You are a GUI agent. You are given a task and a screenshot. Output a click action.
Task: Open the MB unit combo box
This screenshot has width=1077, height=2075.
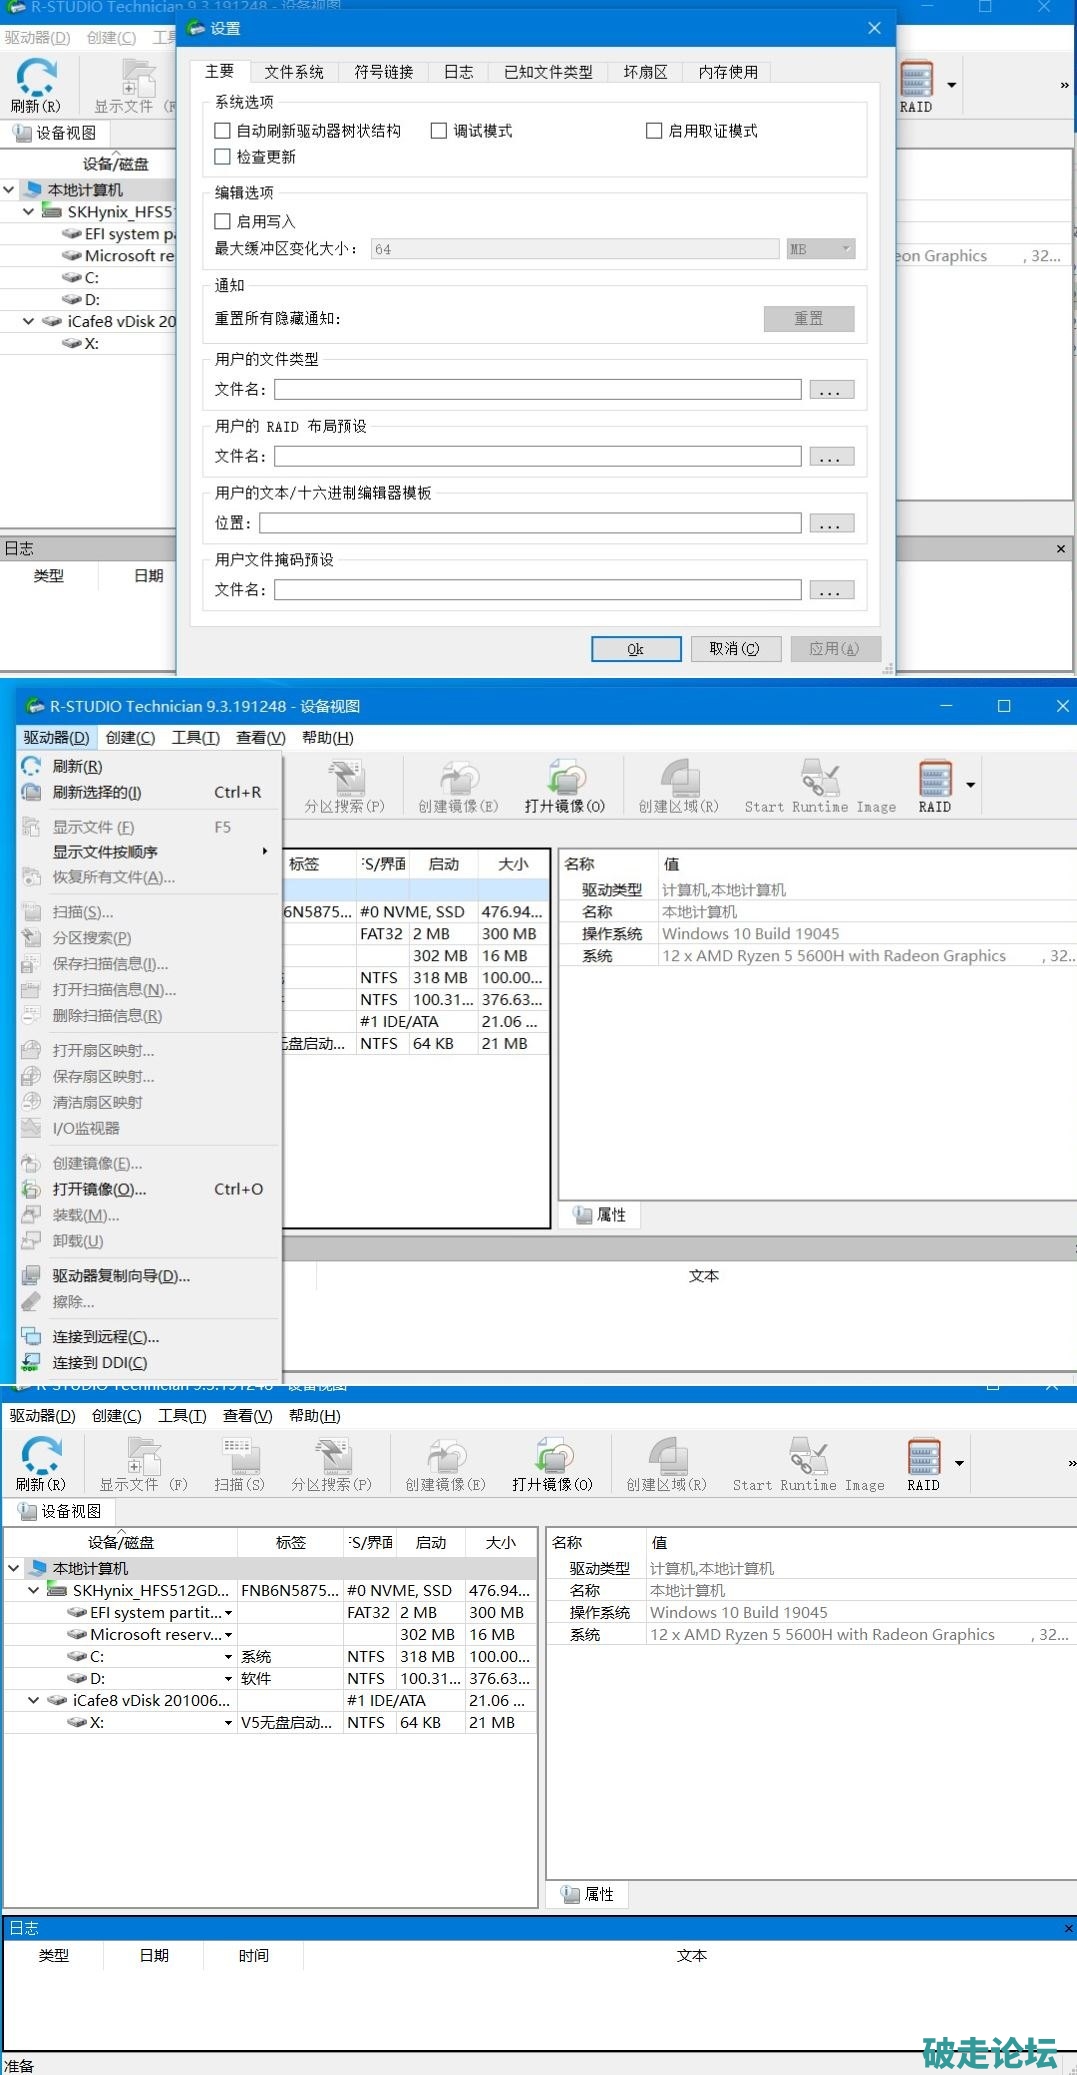(821, 249)
